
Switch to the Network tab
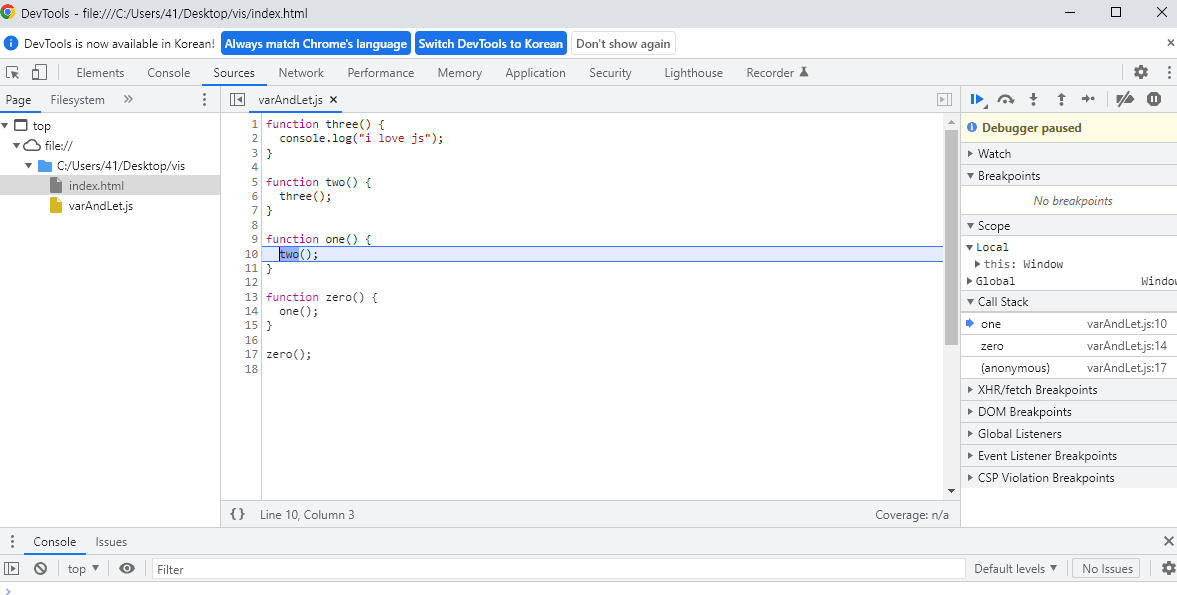(x=301, y=73)
